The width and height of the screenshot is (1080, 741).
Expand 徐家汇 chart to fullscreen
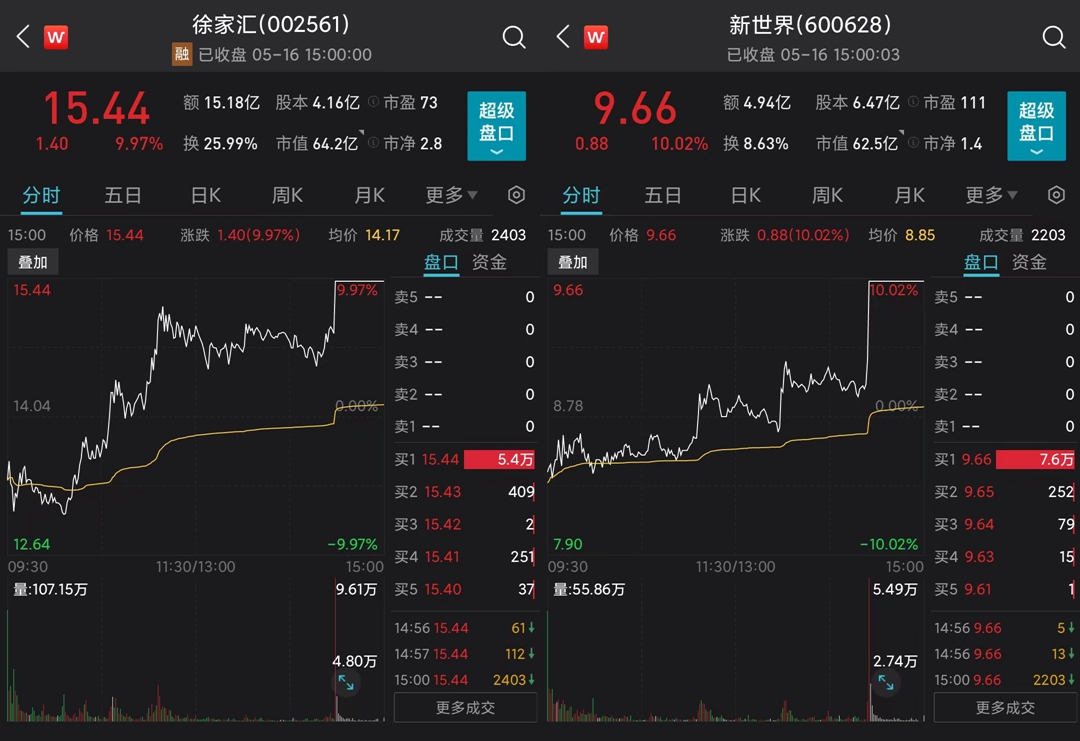point(346,683)
